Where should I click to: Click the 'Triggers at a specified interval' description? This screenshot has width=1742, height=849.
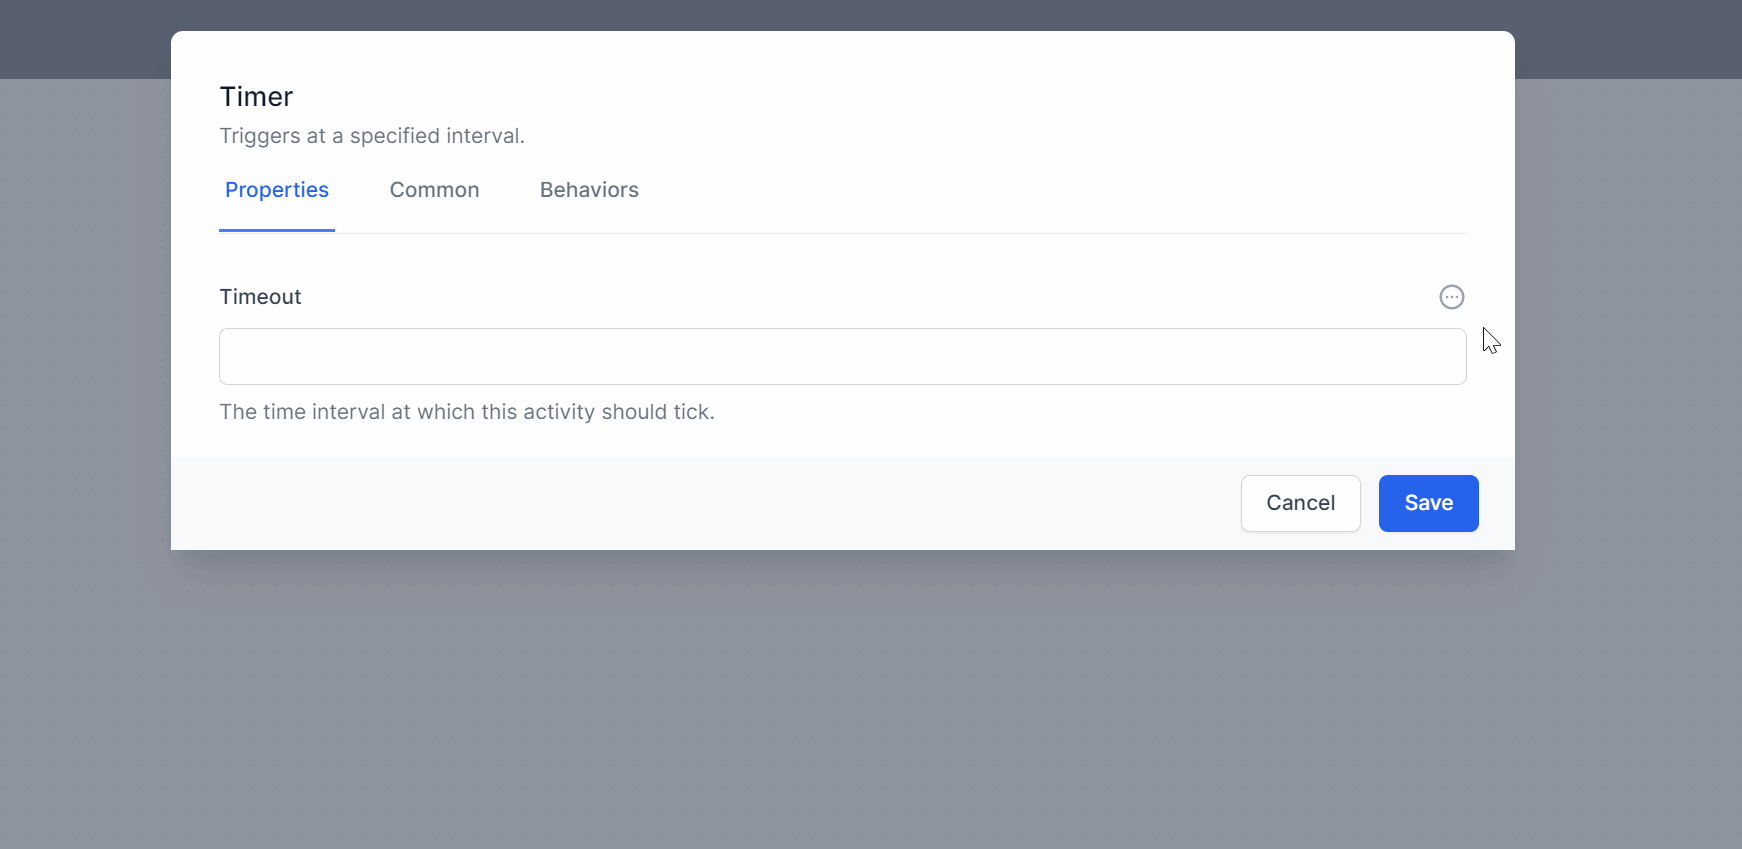point(372,136)
